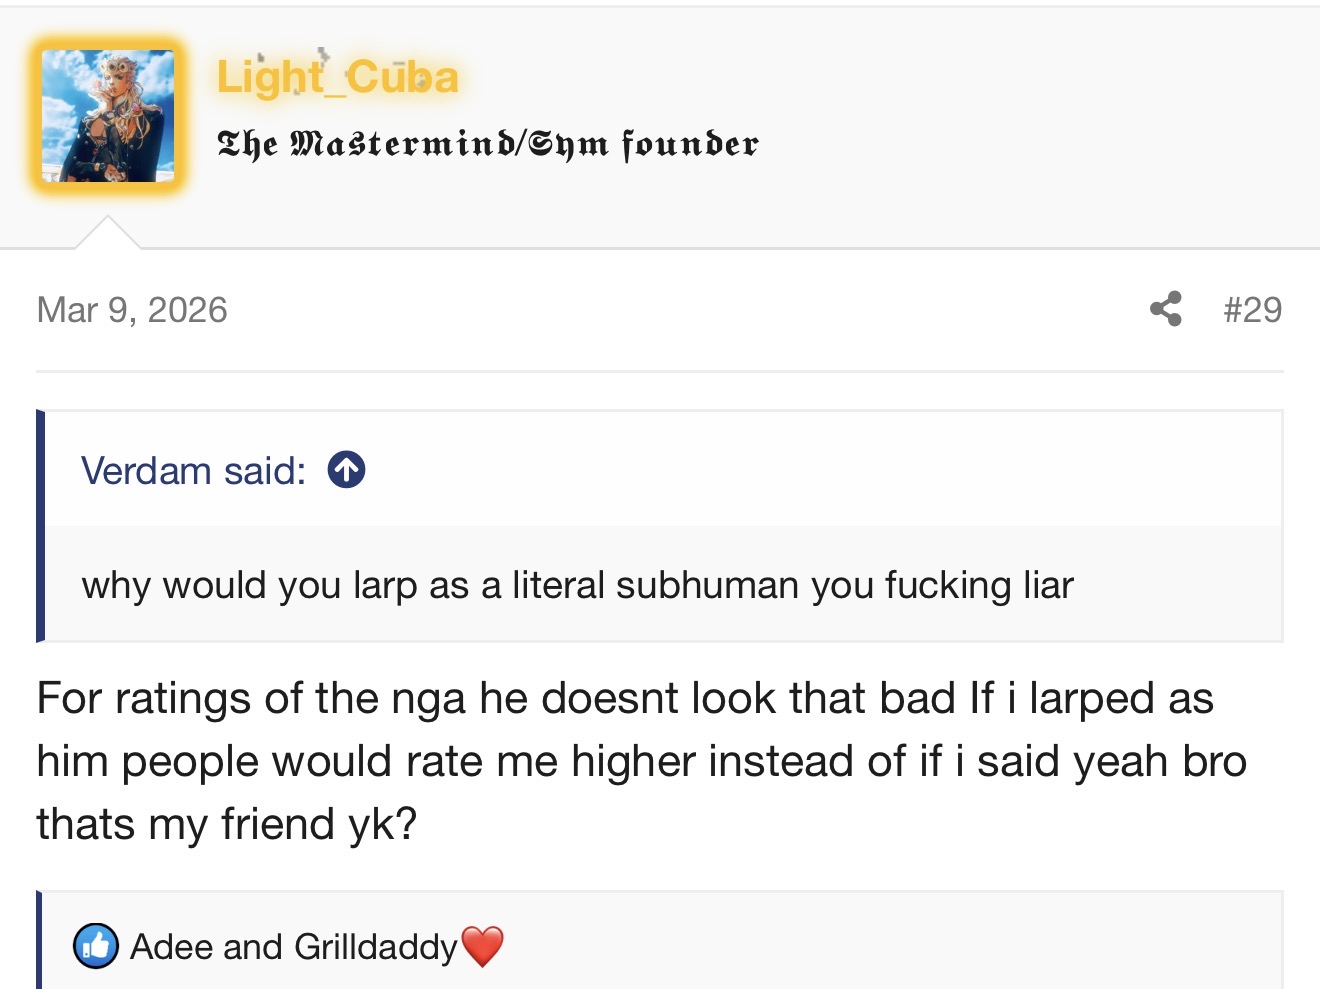Click the share icon beside post number
This screenshot has height=989, width=1320.
[1165, 309]
